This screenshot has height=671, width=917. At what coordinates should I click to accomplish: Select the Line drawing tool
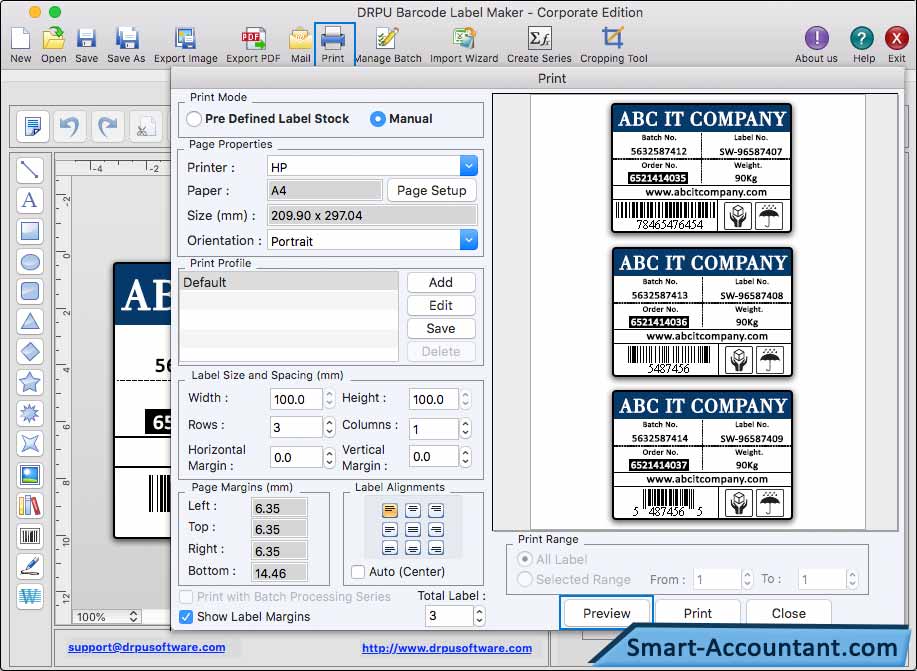pos(30,170)
